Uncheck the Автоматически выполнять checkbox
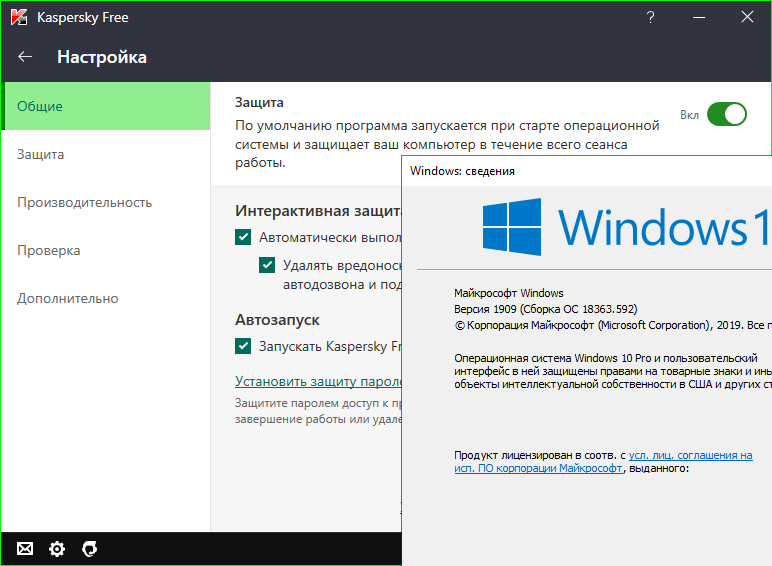Screen dimensions: 772x566 click(x=243, y=237)
